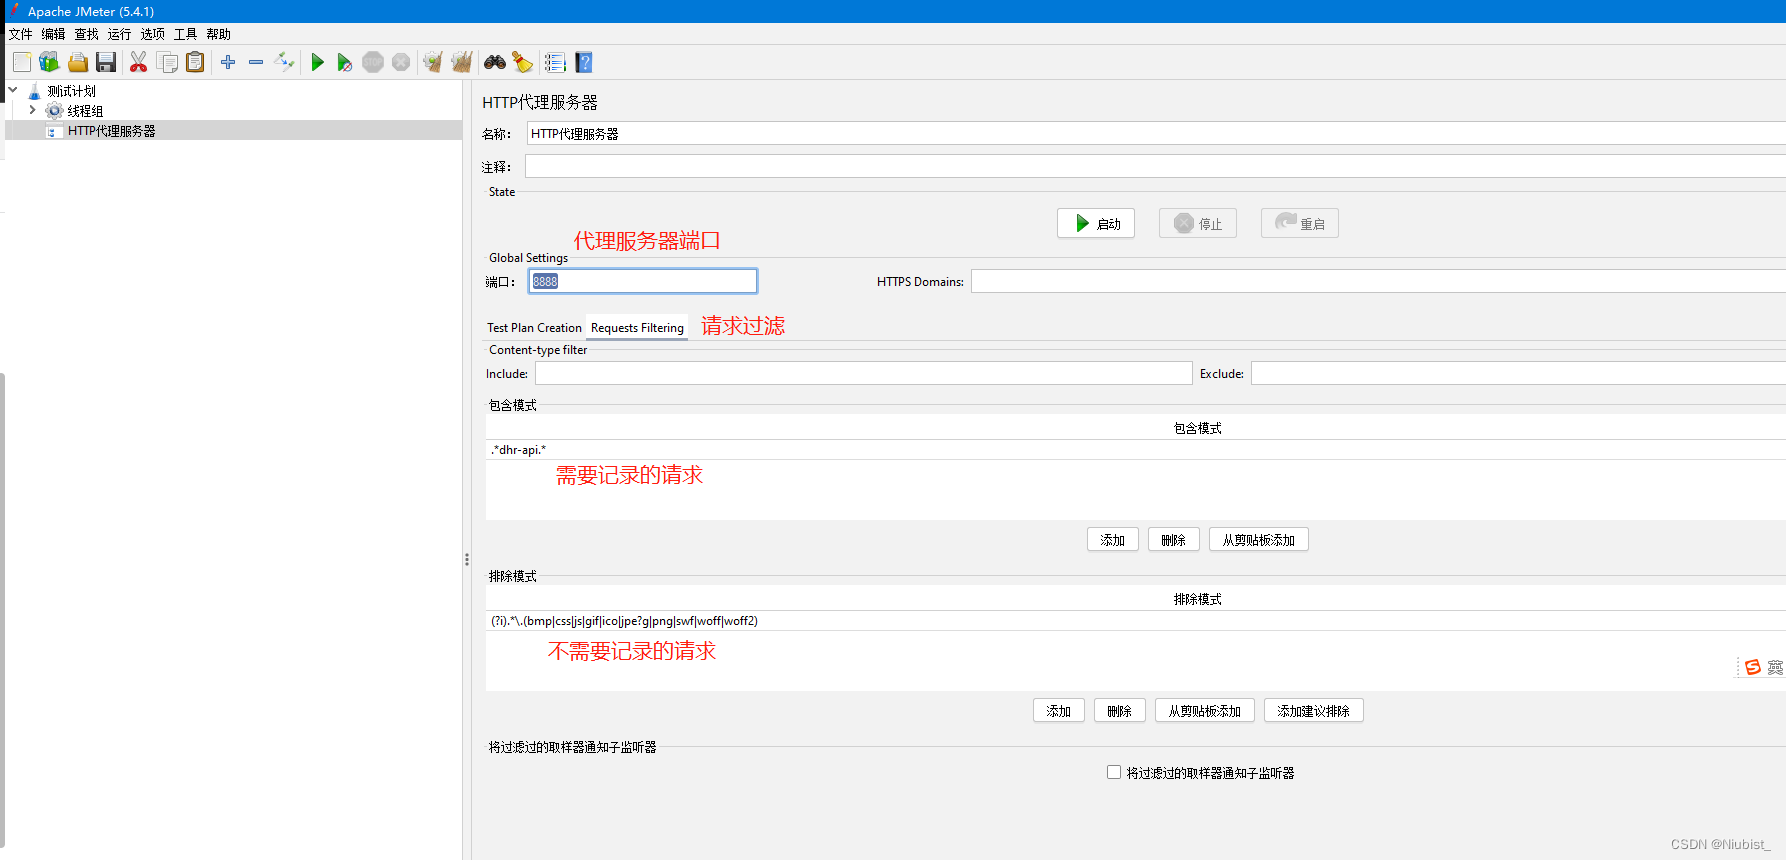Click the 停止 button in the State section
This screenshot has height=860, width=1786.
pos(1198,223)
